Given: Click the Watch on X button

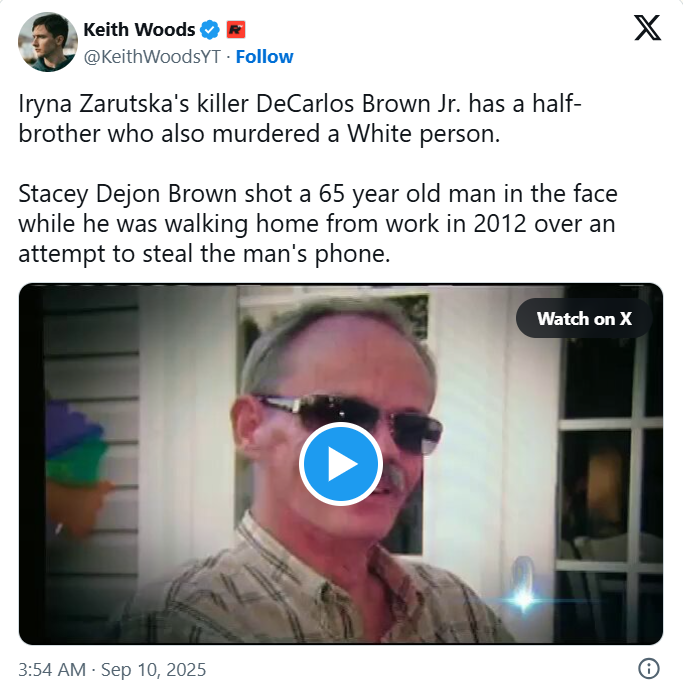Looking at the screenshot, I should click(584, 318).
